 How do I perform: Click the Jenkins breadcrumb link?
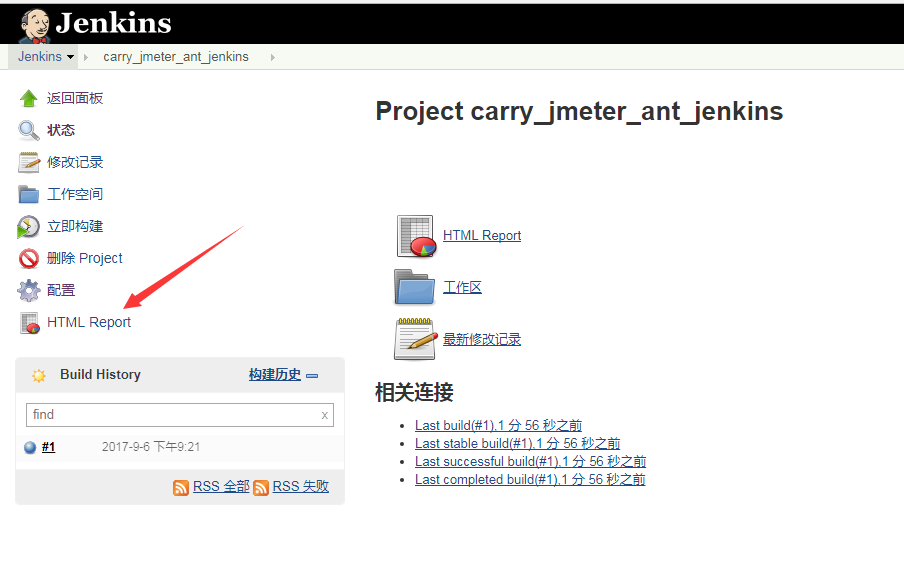pos(40,57)
